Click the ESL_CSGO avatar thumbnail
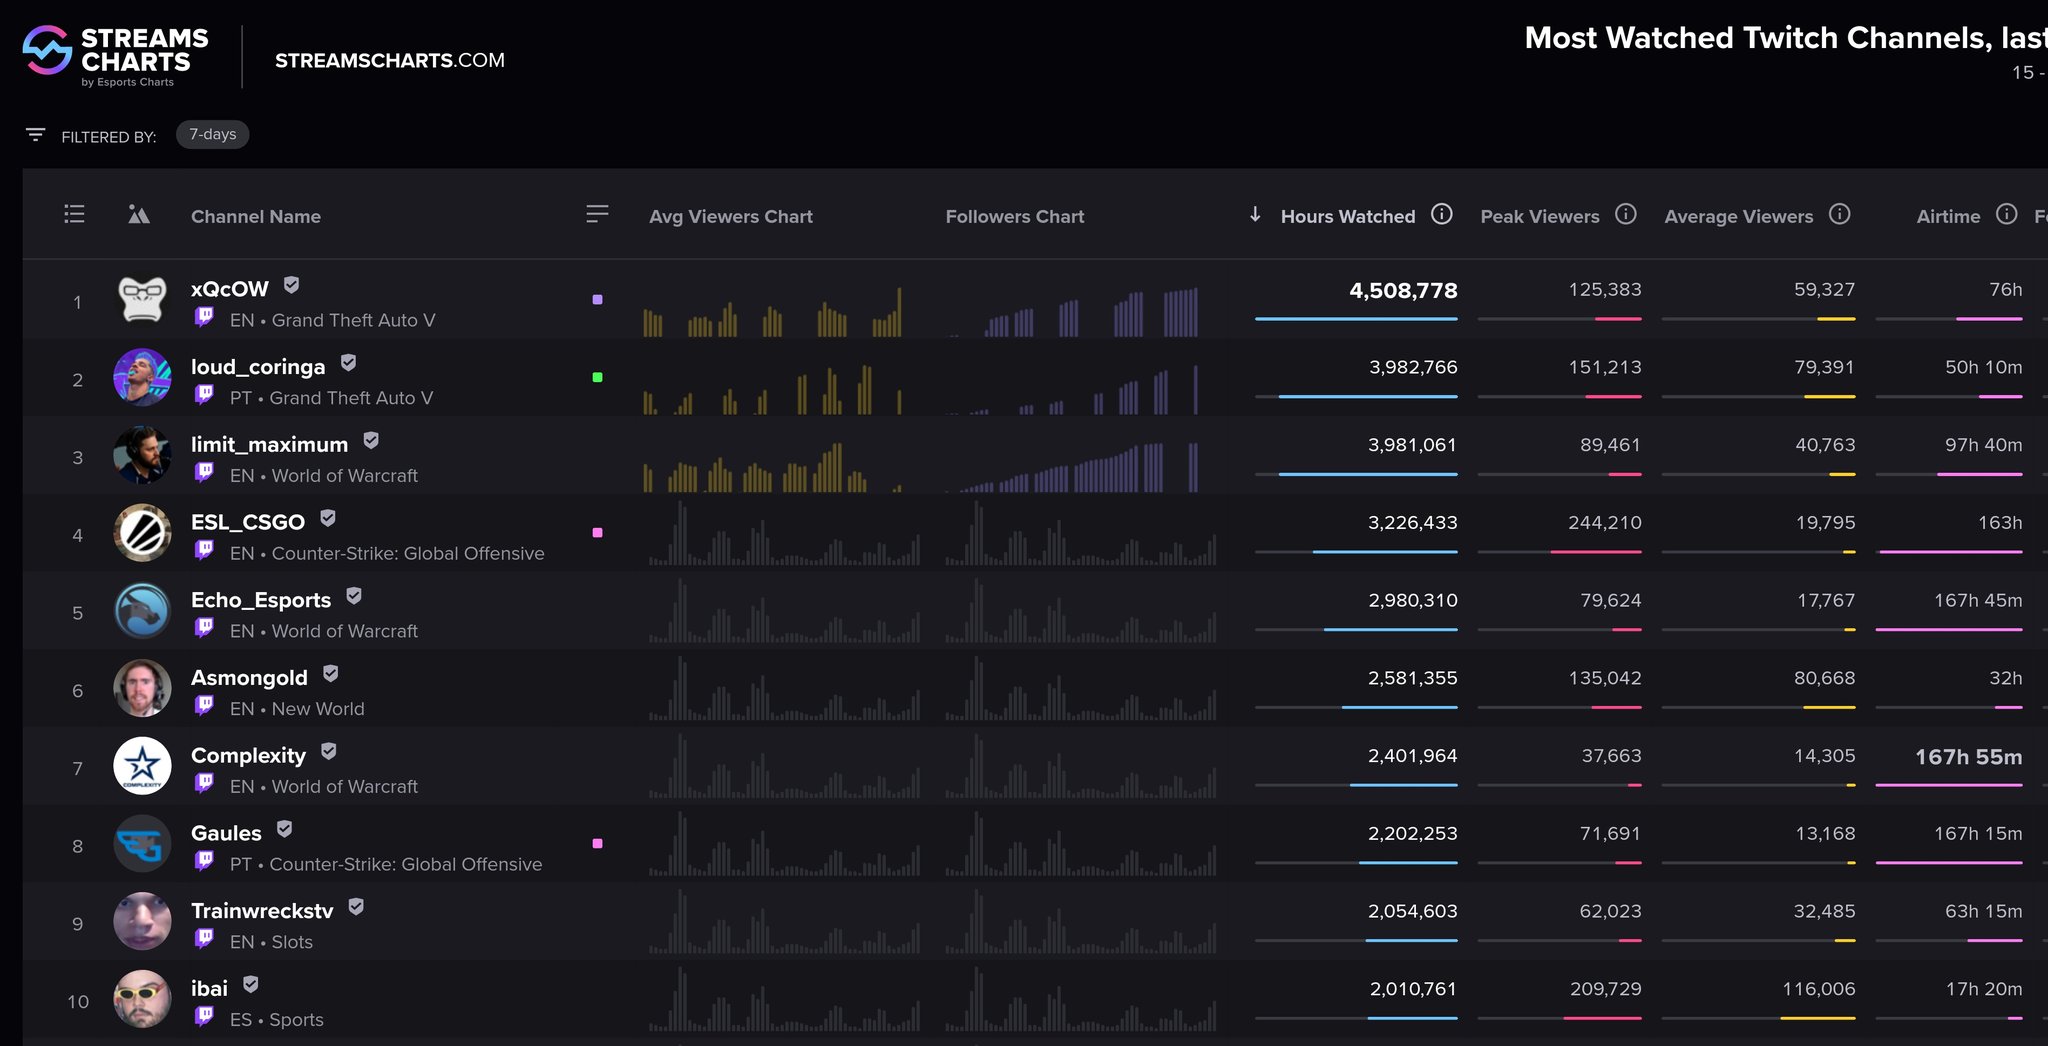The height and width of the screenshot is (1046, 2048). (142, 533)
